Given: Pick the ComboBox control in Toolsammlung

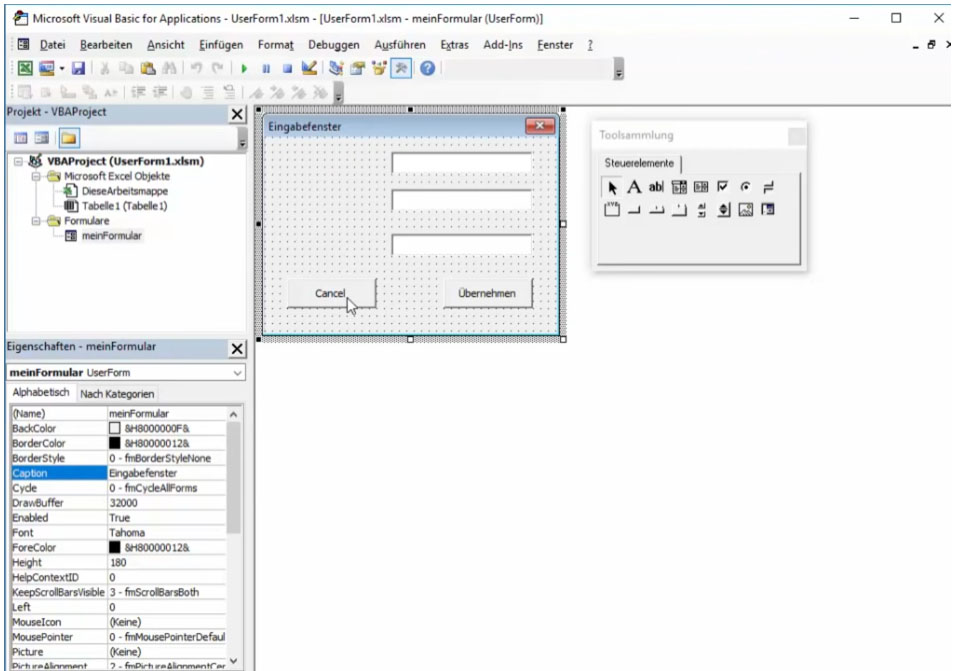Looking at the screenshot, I should 679,187.
